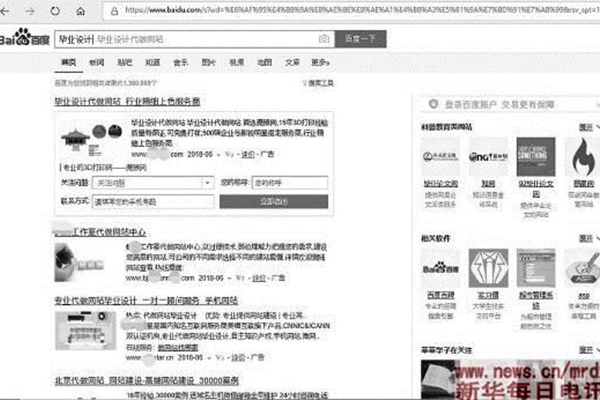
Task: Click the lock icon in the address bar
Action: tap(114, 11)
